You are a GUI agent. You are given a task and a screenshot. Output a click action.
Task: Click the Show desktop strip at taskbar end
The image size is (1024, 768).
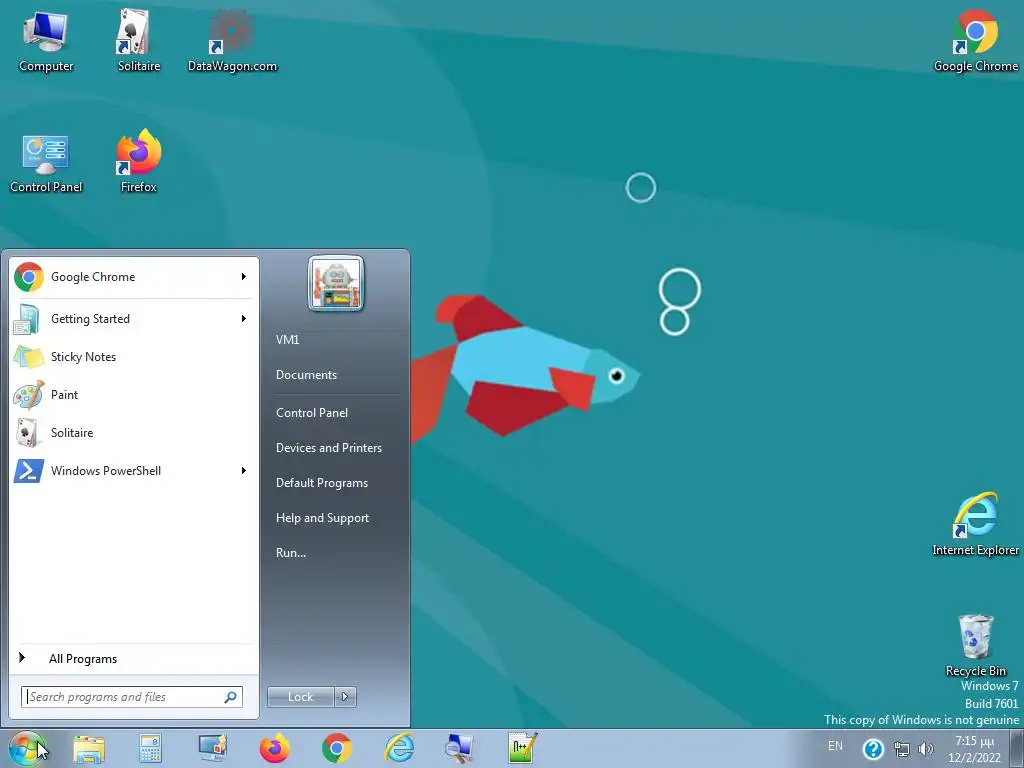click(1017, 748)
